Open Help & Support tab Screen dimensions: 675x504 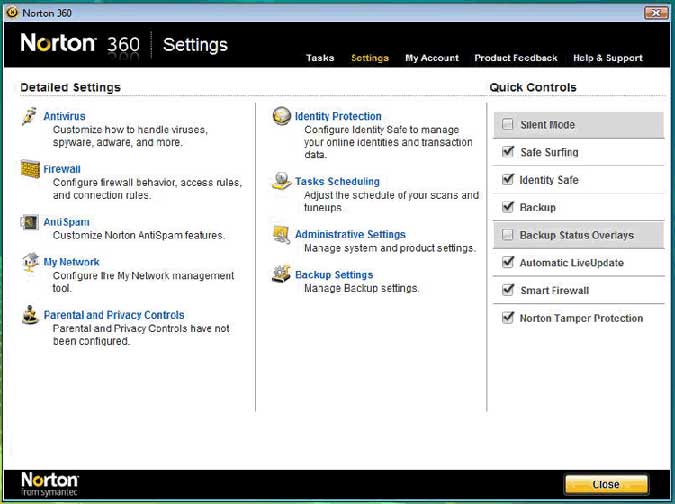coord(608,58)
